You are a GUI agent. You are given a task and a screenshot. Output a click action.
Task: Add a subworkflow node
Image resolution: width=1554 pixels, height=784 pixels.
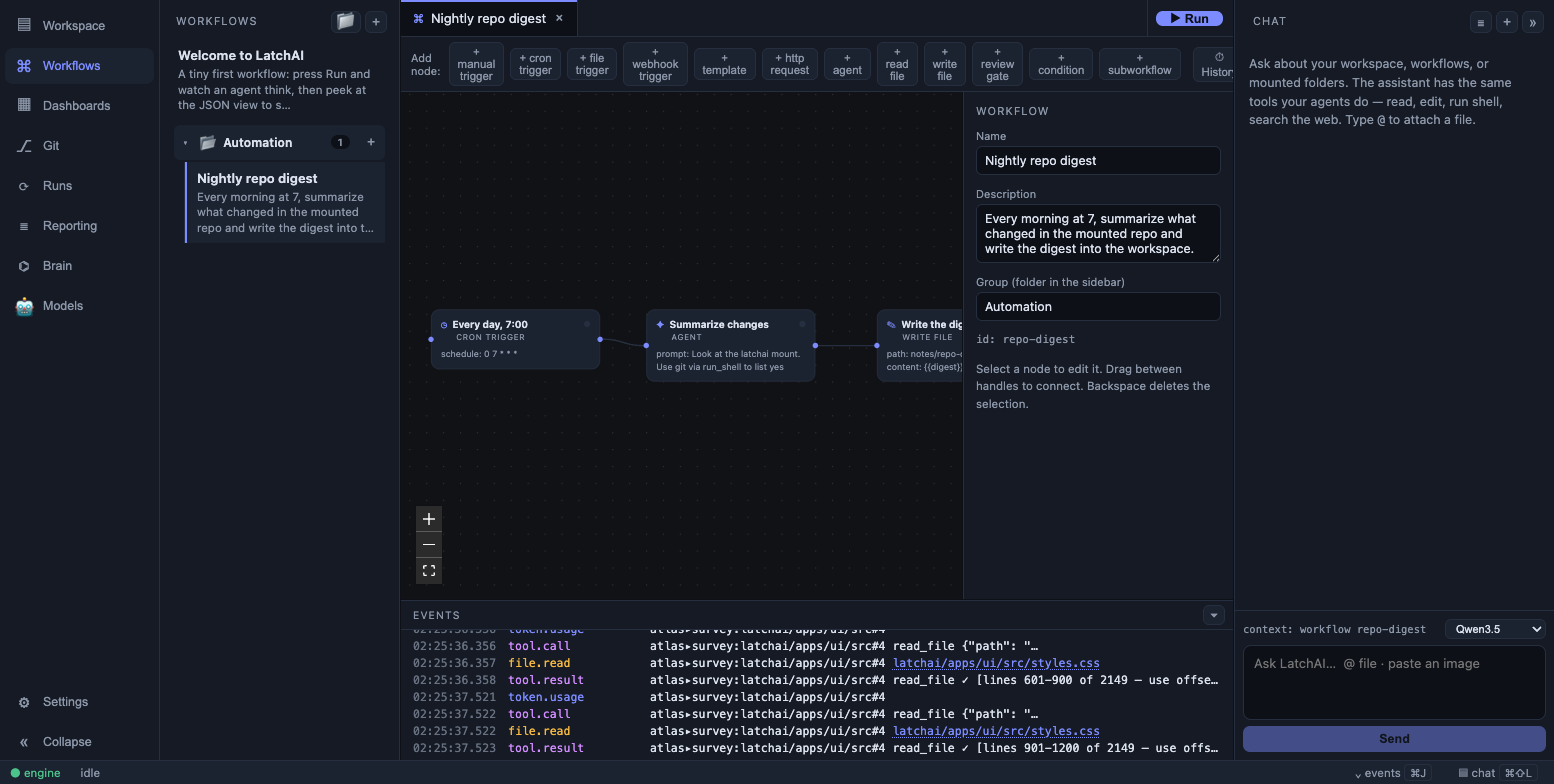coord(1140,64)
